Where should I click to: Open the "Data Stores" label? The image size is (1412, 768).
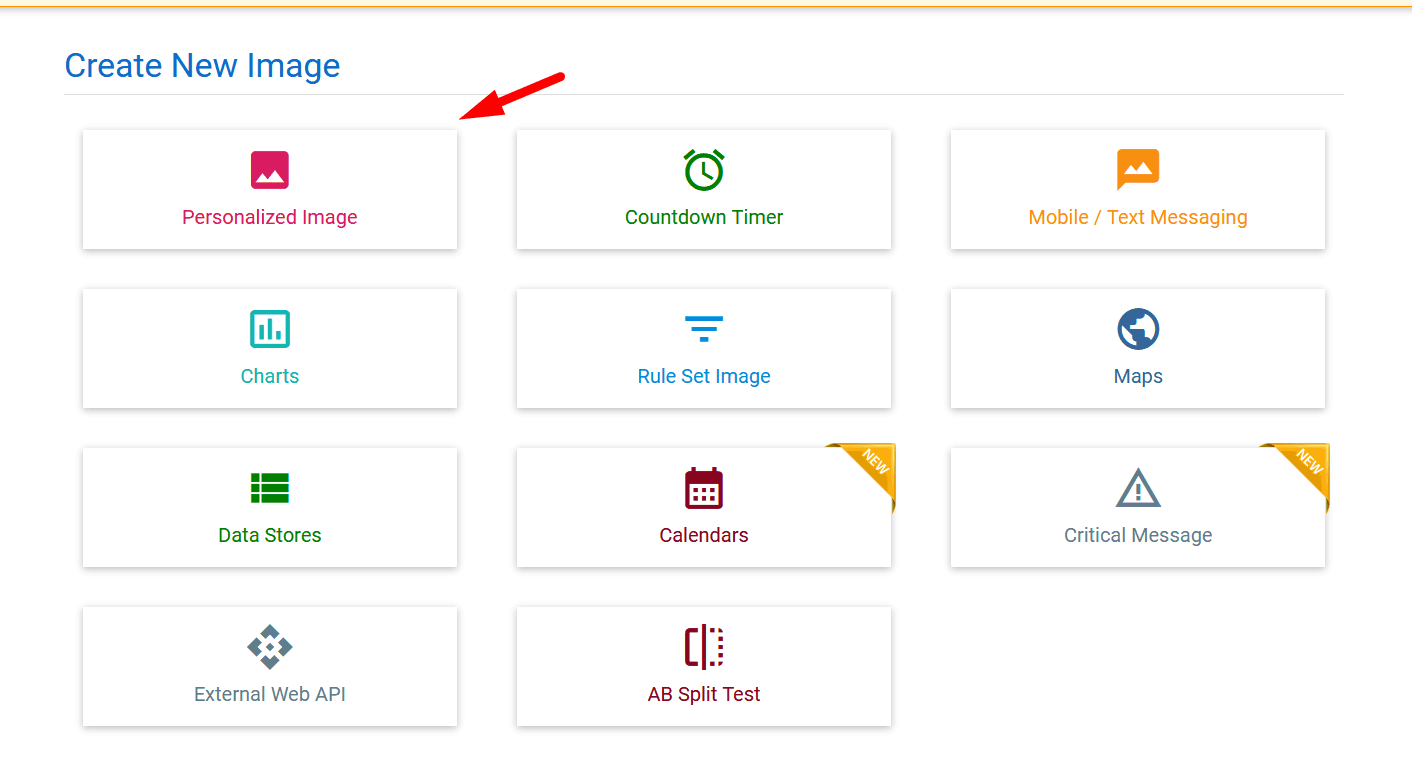(x=269, y=535)
